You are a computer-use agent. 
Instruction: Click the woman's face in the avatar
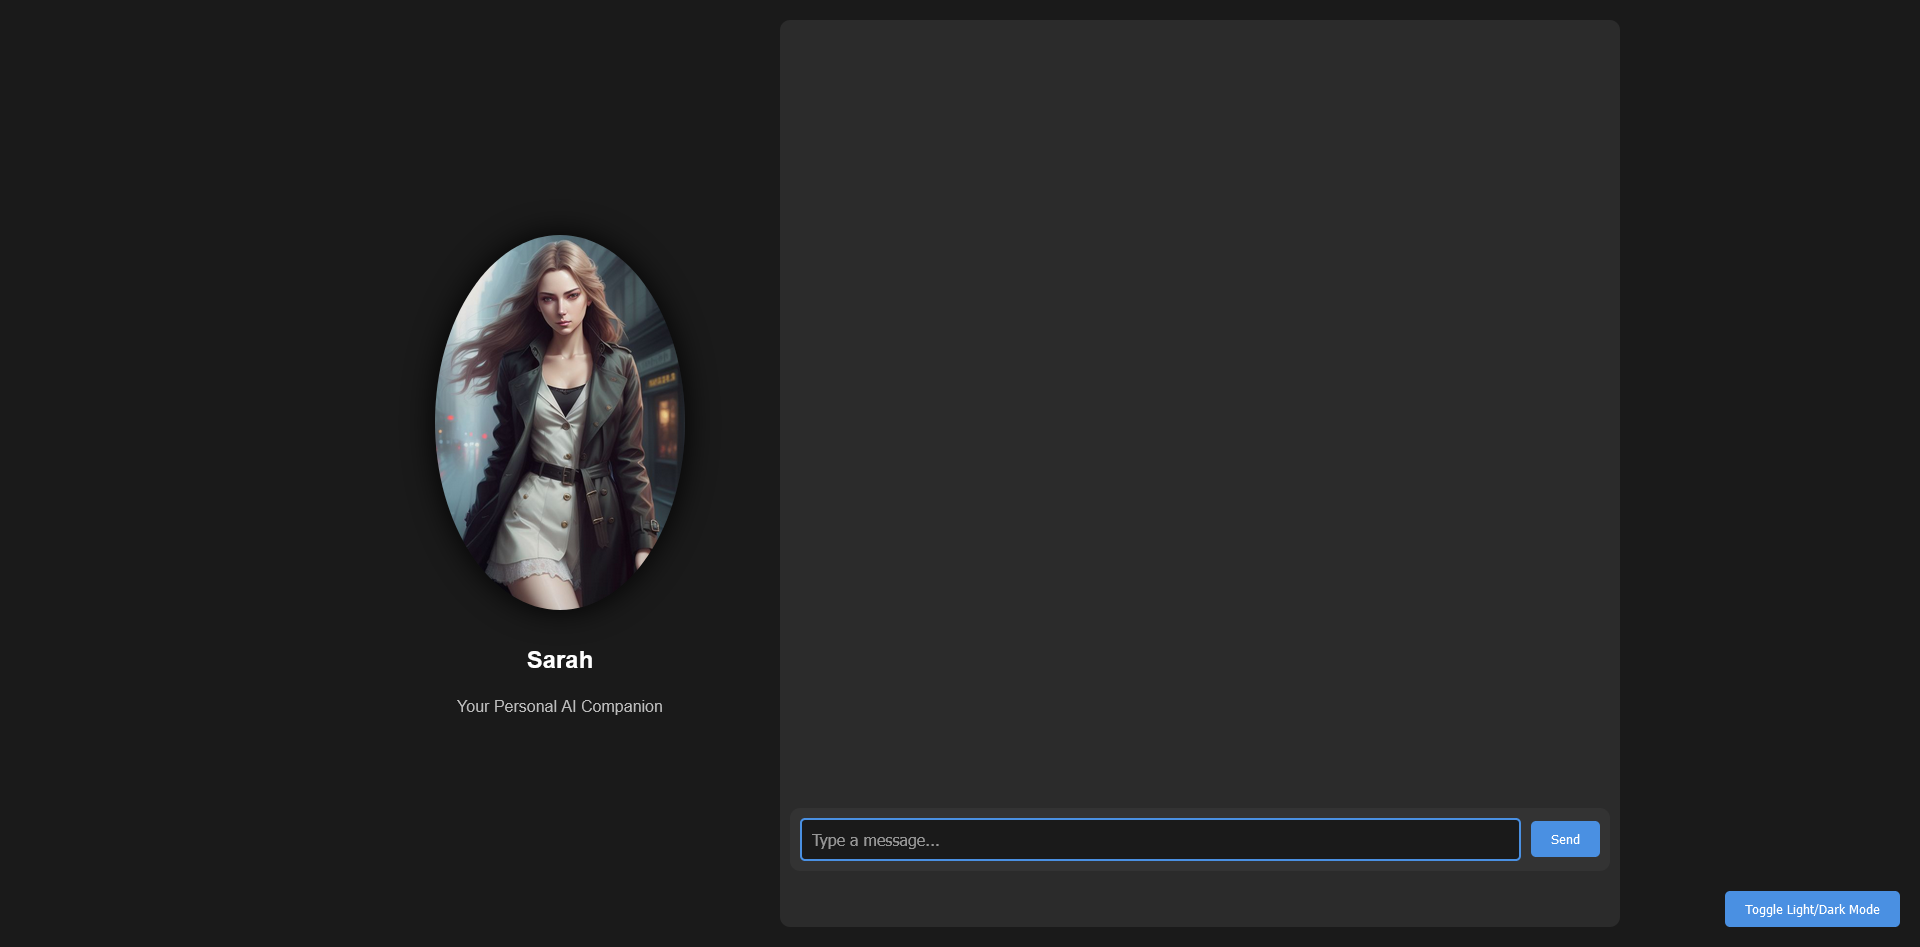click(x=561, y=299)
